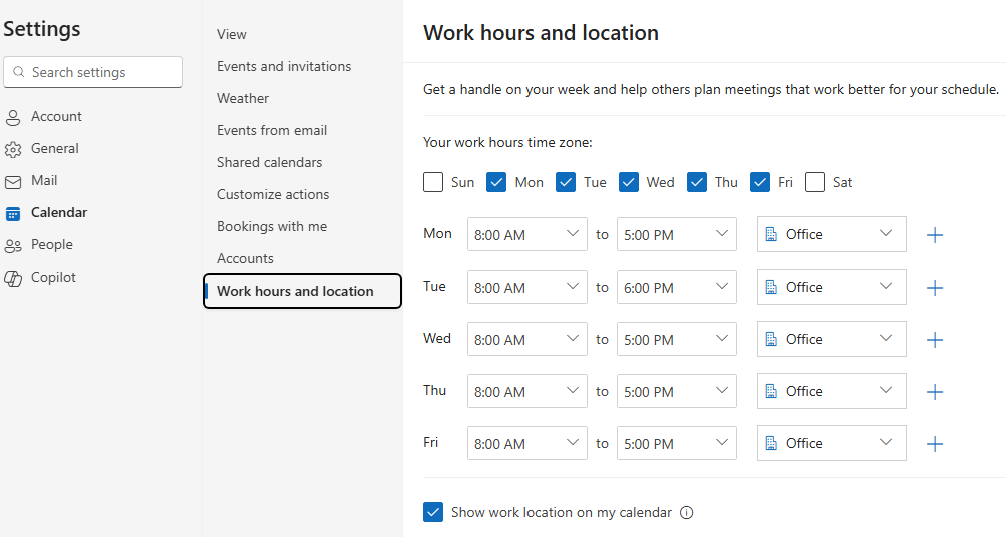Go to Account settings category
The height and width of the screenshot is (537, 1006).
coord(56,117)
